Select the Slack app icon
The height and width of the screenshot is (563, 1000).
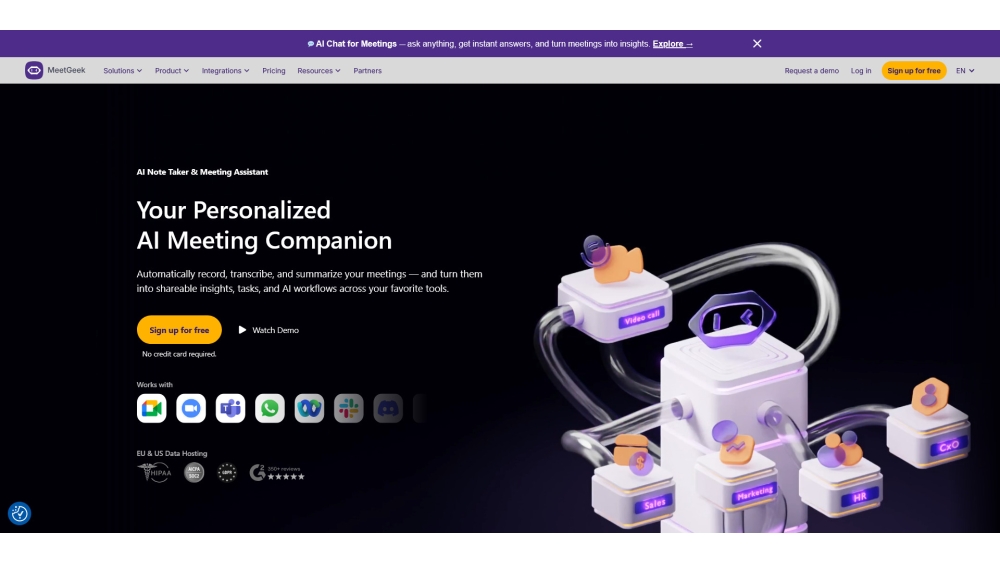tap(349, 408)
